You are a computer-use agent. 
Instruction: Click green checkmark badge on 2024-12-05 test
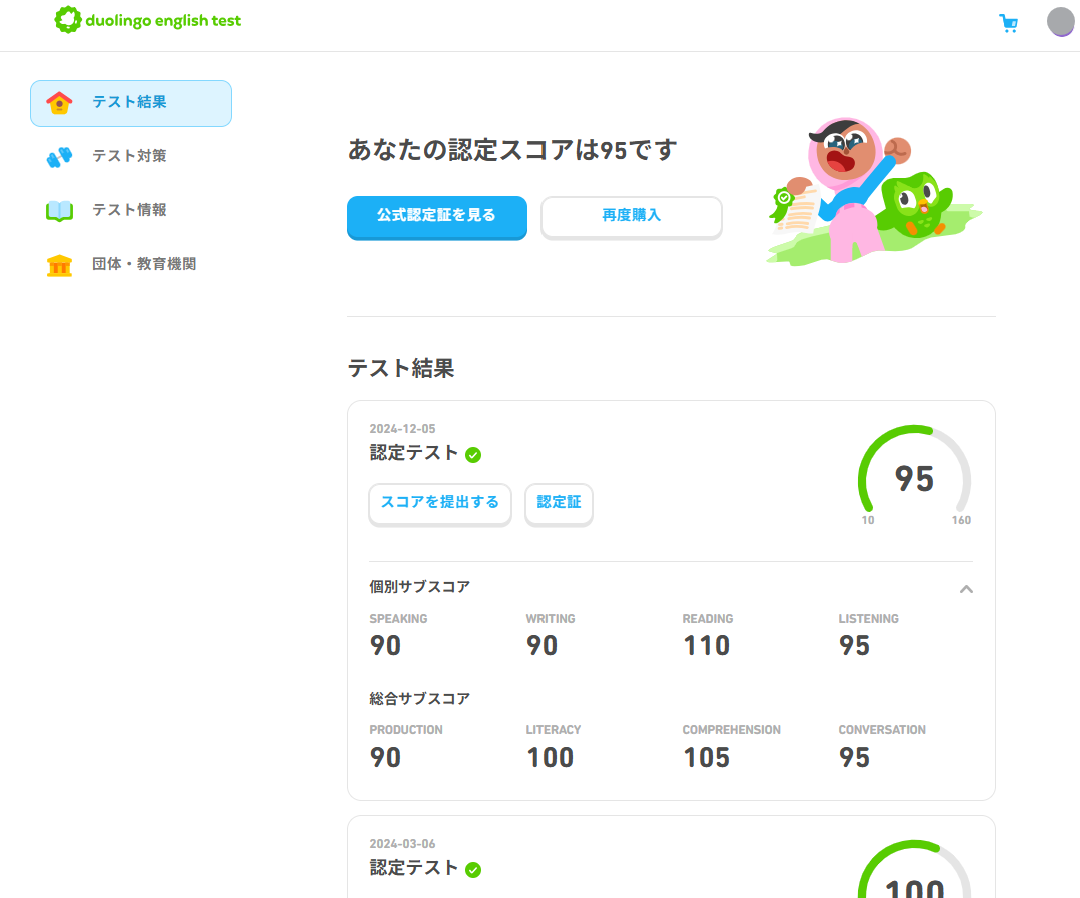pos(473,455)
